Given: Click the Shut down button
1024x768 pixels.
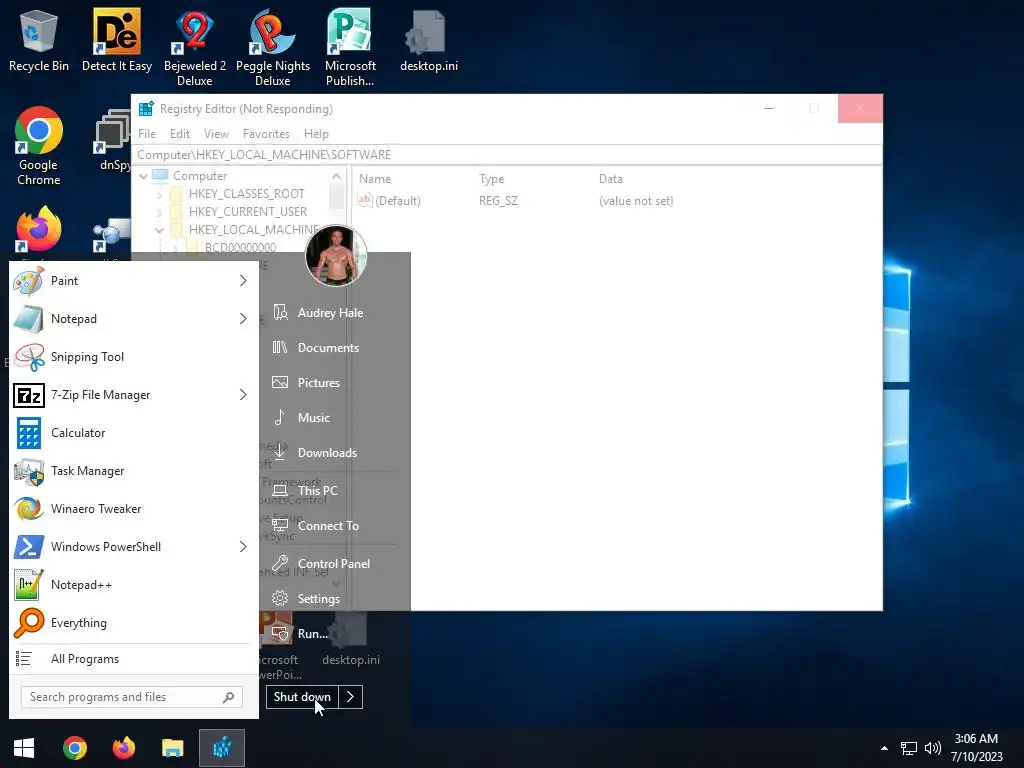Looking at the screenshot, I should (302, 697).
